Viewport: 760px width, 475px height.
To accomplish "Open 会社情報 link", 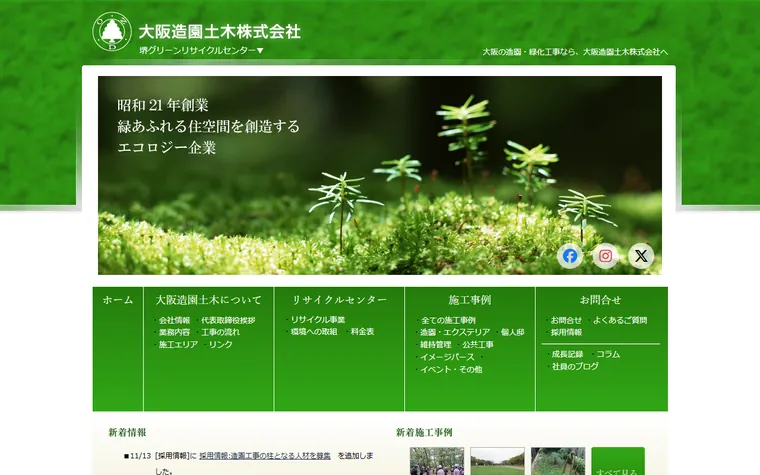I will point(174,320).
